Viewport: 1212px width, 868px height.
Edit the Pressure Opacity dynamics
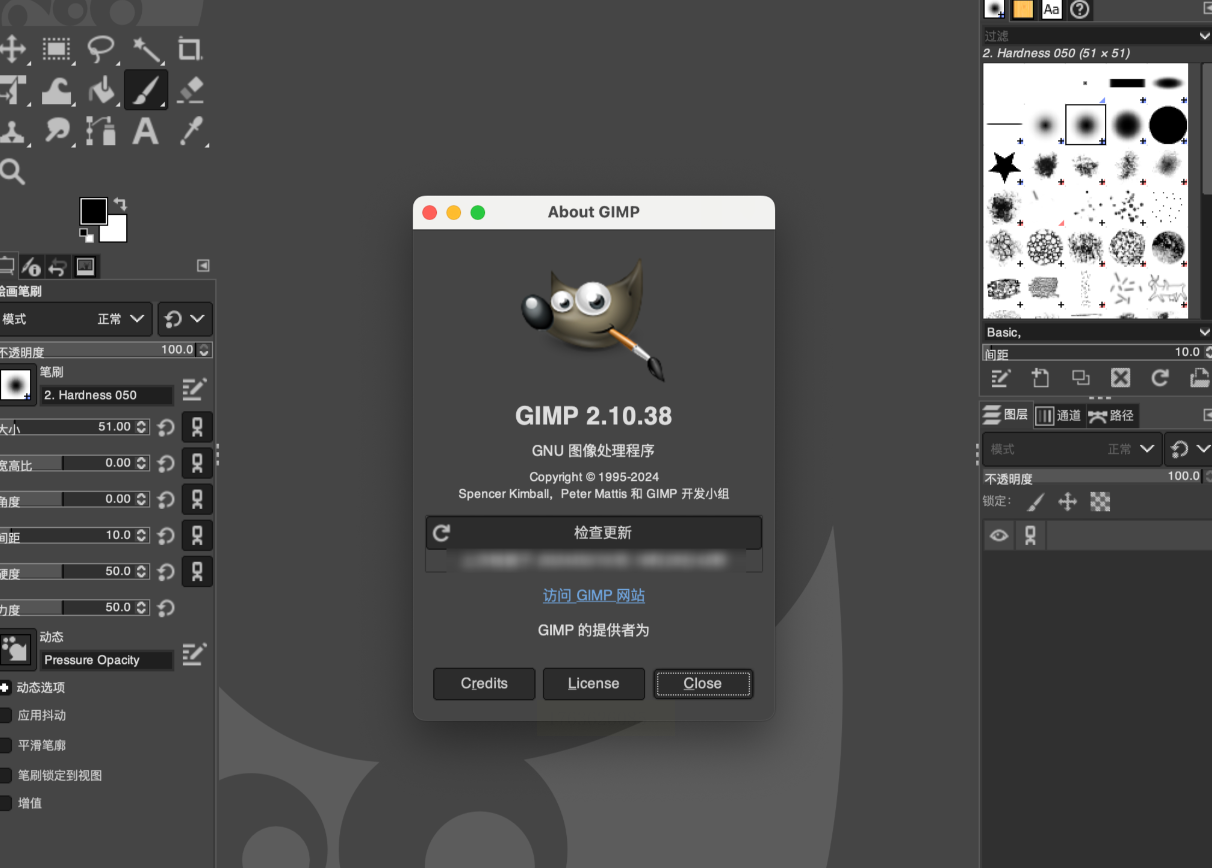pos(194,654)
